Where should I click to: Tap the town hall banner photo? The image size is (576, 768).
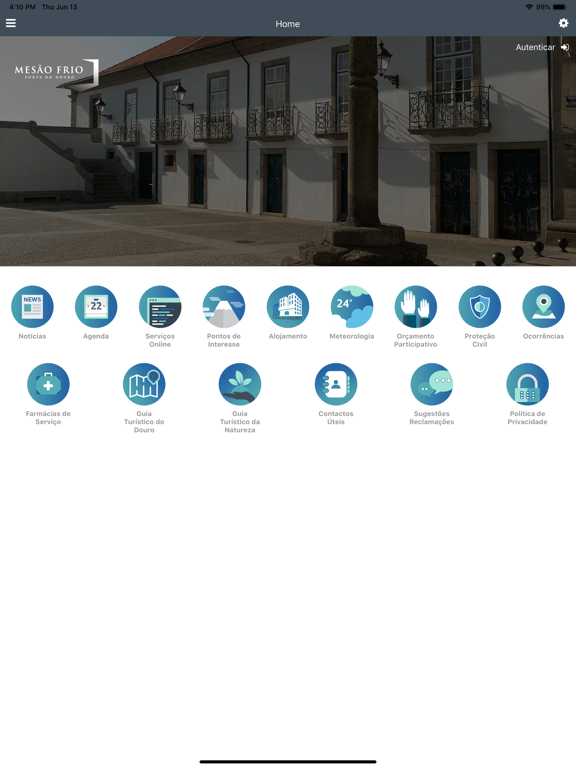(288, 151)
